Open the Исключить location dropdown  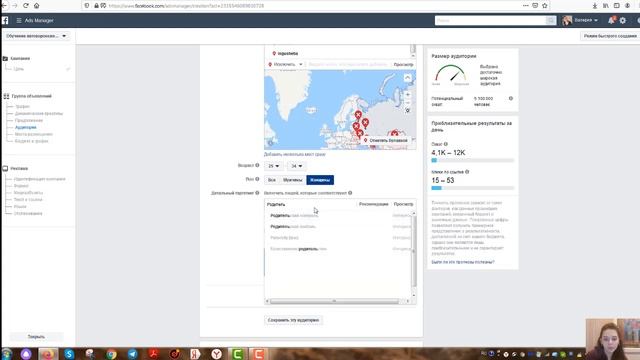pos(285,64)
